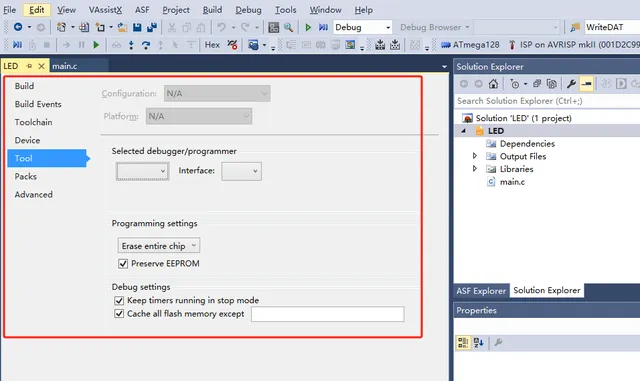The image size is (640, 381).
Task: Select Packs properties page
Action: [x=26, y=176]
